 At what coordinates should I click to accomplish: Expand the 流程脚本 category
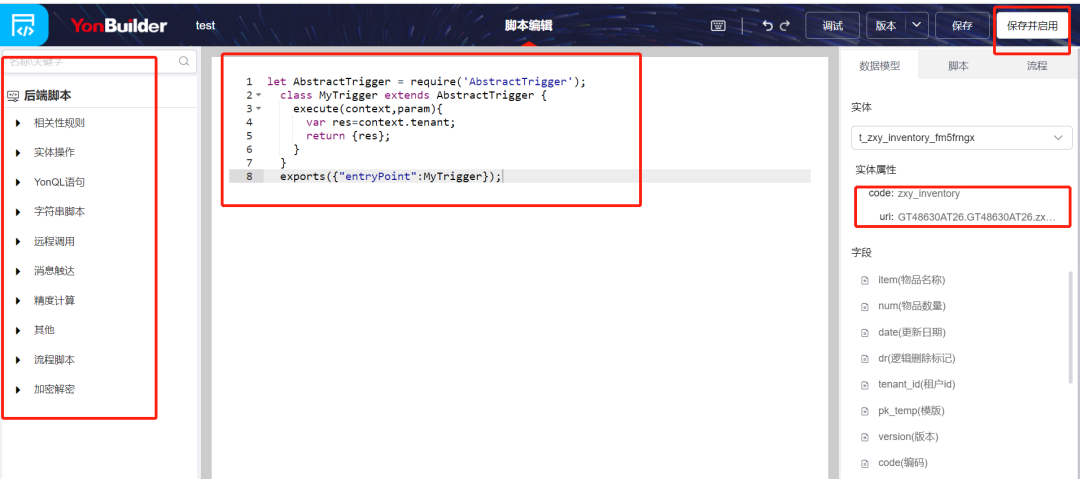[19, 360]
